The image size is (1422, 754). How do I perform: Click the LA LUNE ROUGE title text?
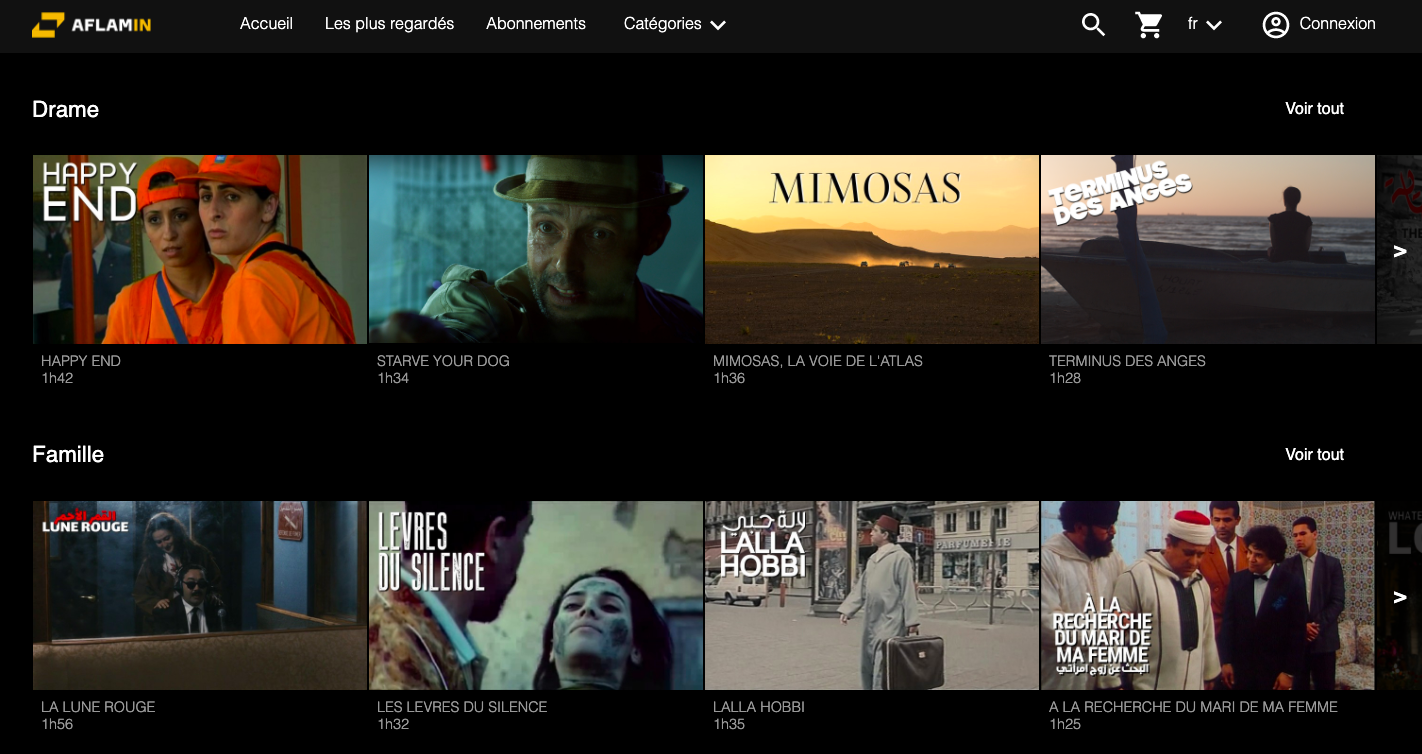[x=98, y=707]
